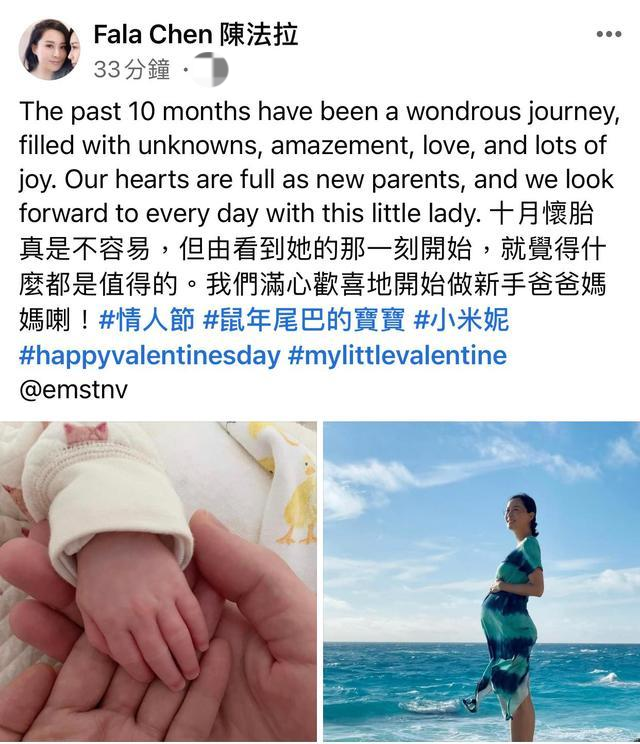Viewport: 640px width, 744px height.
Task: Open the post via 33分鐘 timestamp
Action: (131, 69)
